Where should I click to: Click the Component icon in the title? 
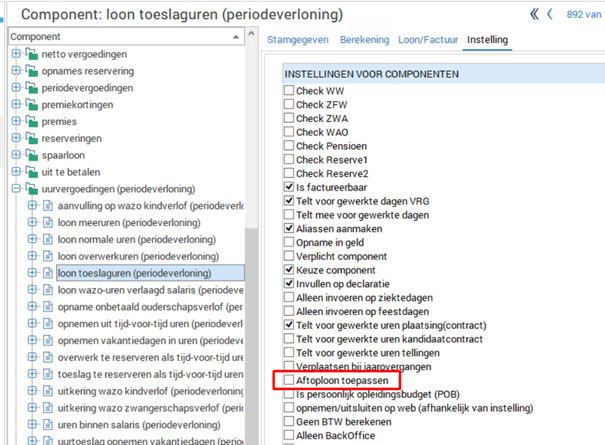click(9, 15)
